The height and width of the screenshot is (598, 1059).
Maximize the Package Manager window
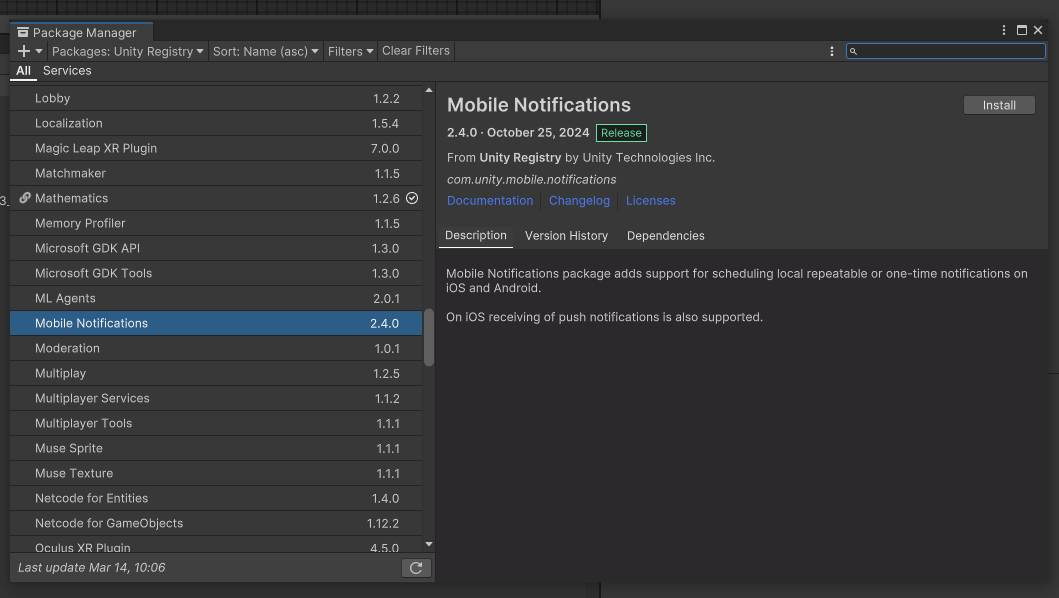[x=1022, y=30]
